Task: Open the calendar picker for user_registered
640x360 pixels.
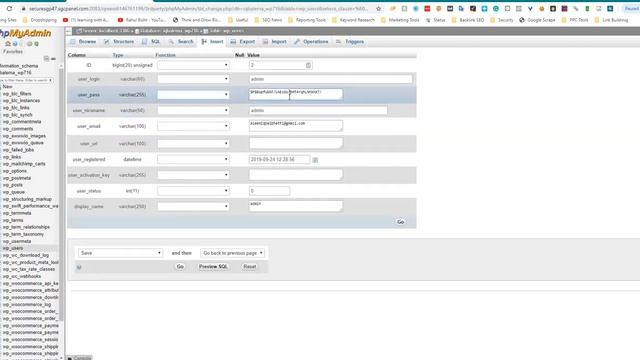Action: coord(315,160)
